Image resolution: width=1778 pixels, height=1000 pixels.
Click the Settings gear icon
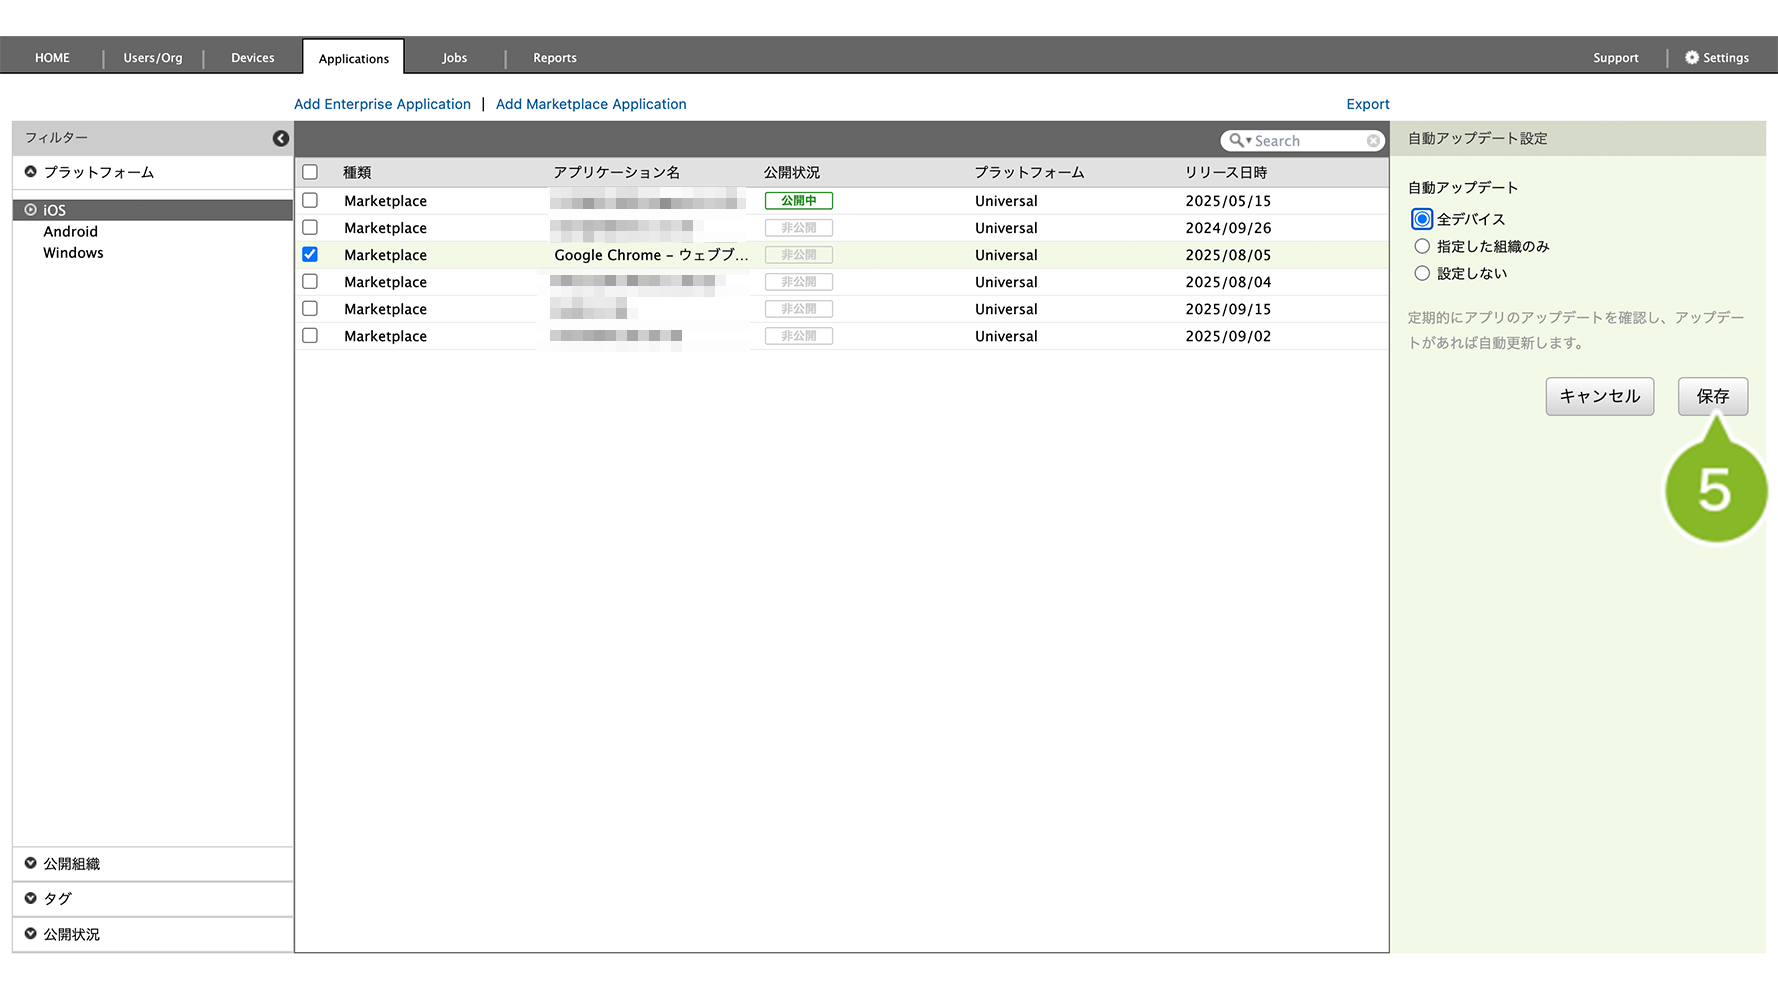tap(1692, 58)
